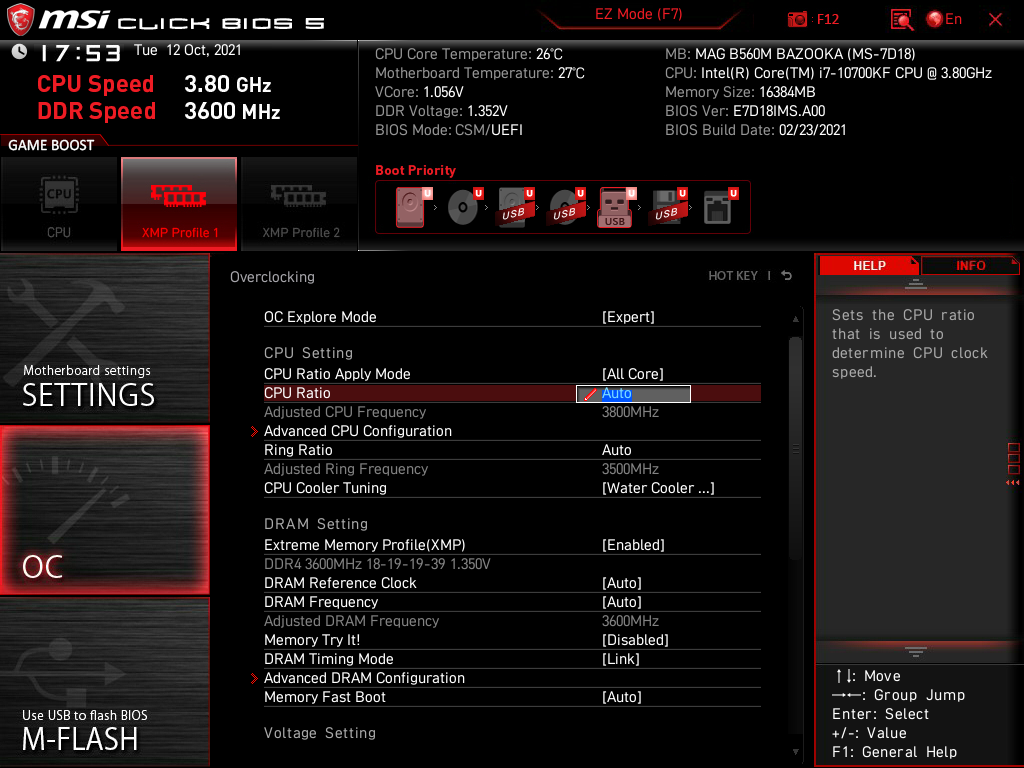Image resolution: width=1024 pixels, height=768 pixels.
Task: Click the settings list scrollbar thumb
Action: (795, 447)
